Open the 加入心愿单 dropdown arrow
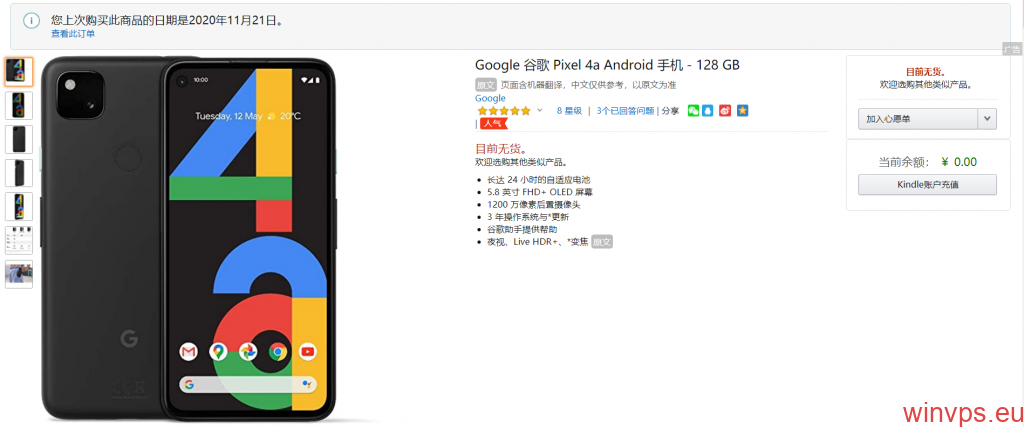The image size is (1024, 427). (x=987, y=119)
